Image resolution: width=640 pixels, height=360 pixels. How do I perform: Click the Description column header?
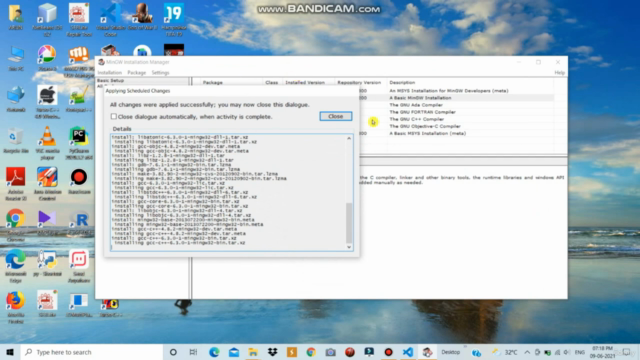402,82
